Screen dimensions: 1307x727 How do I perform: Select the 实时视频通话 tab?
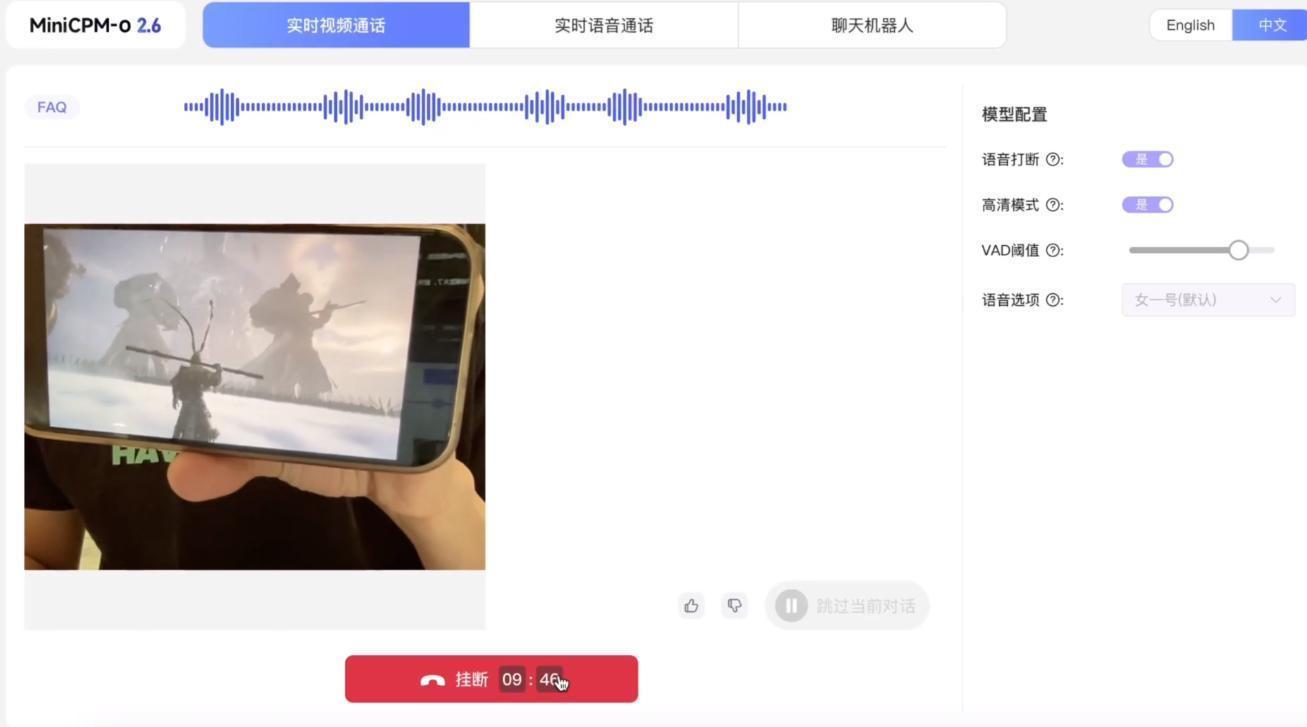pos(336,25)
